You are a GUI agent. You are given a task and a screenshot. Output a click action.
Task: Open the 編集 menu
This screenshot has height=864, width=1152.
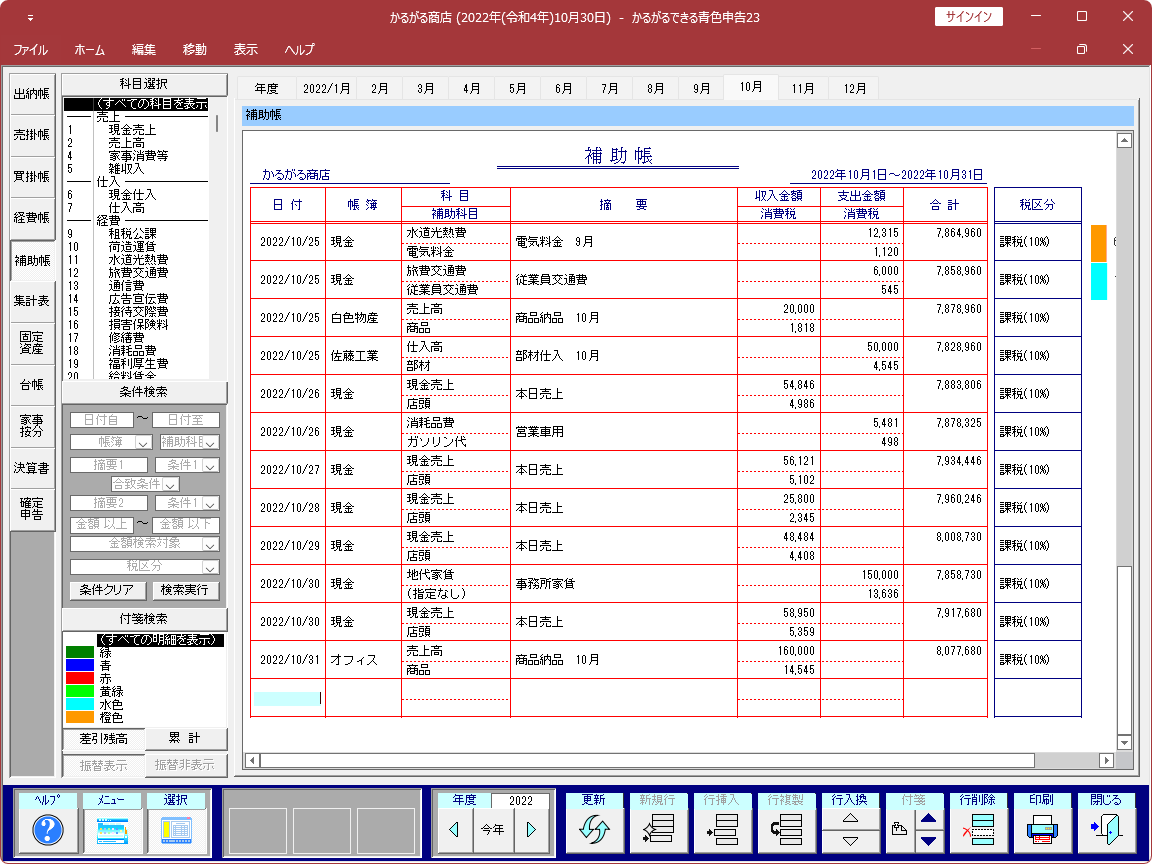click(144, 50)
